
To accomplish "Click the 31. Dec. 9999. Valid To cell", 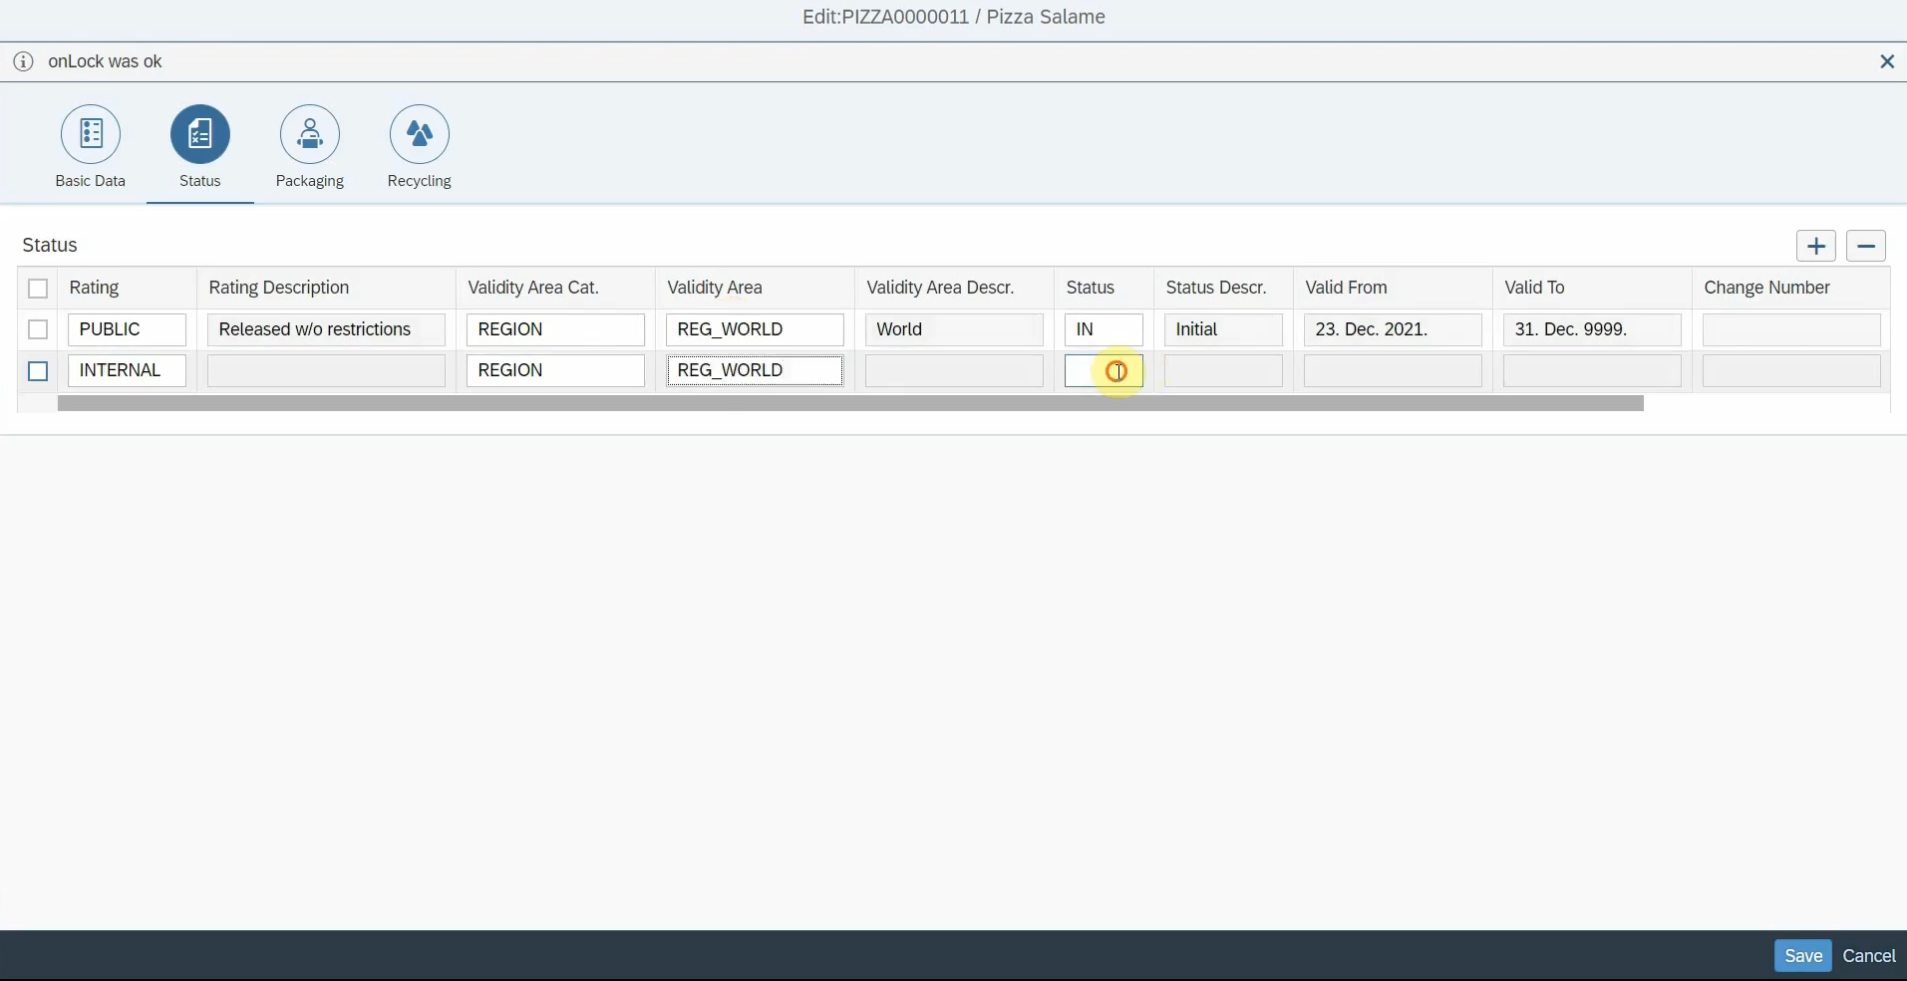I will tap(1592, 329).
